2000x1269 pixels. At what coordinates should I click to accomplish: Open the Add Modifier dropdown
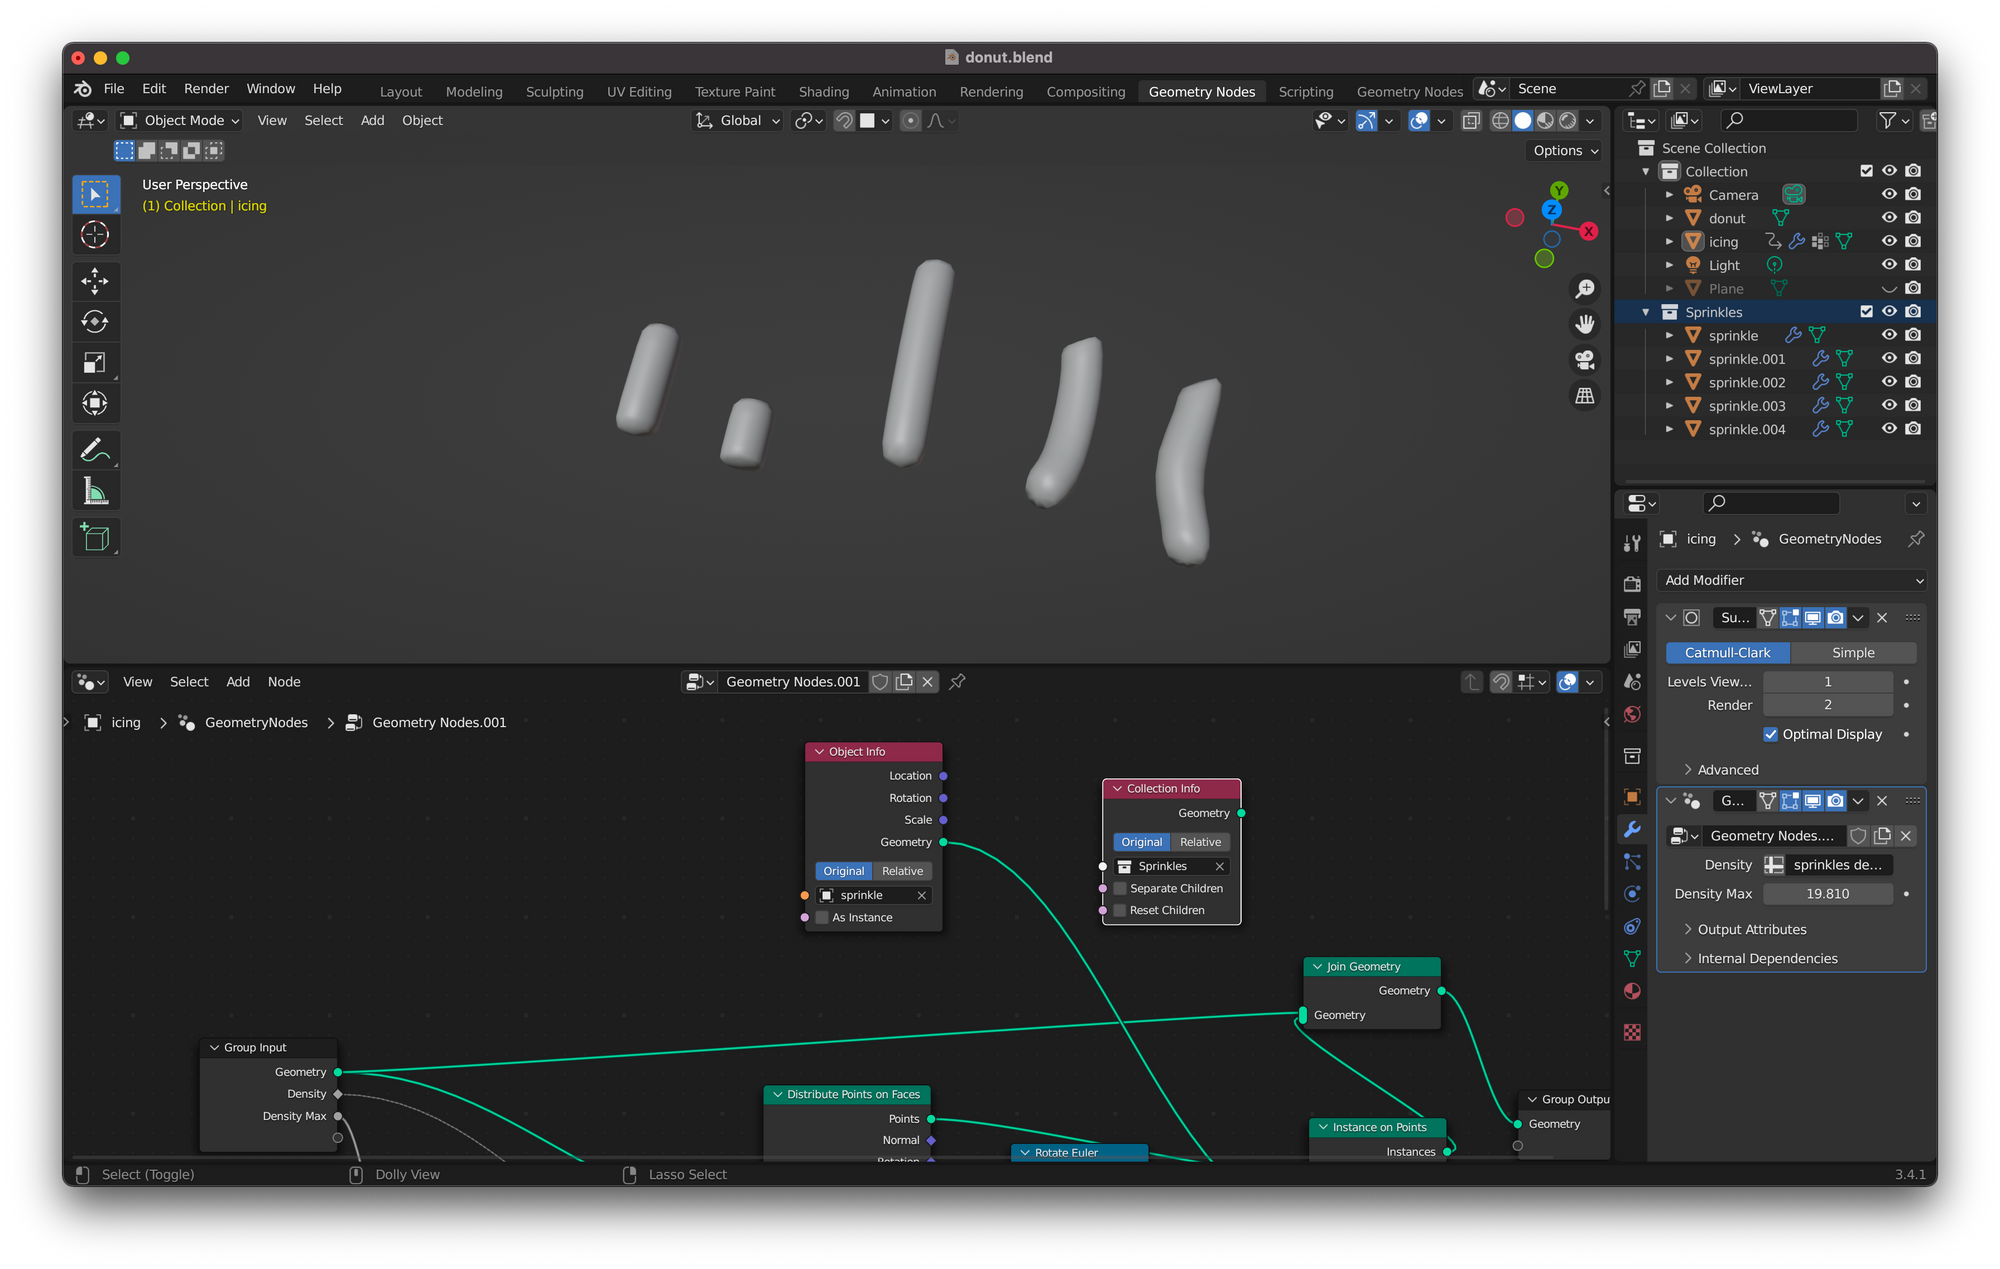coord(1791,580)
